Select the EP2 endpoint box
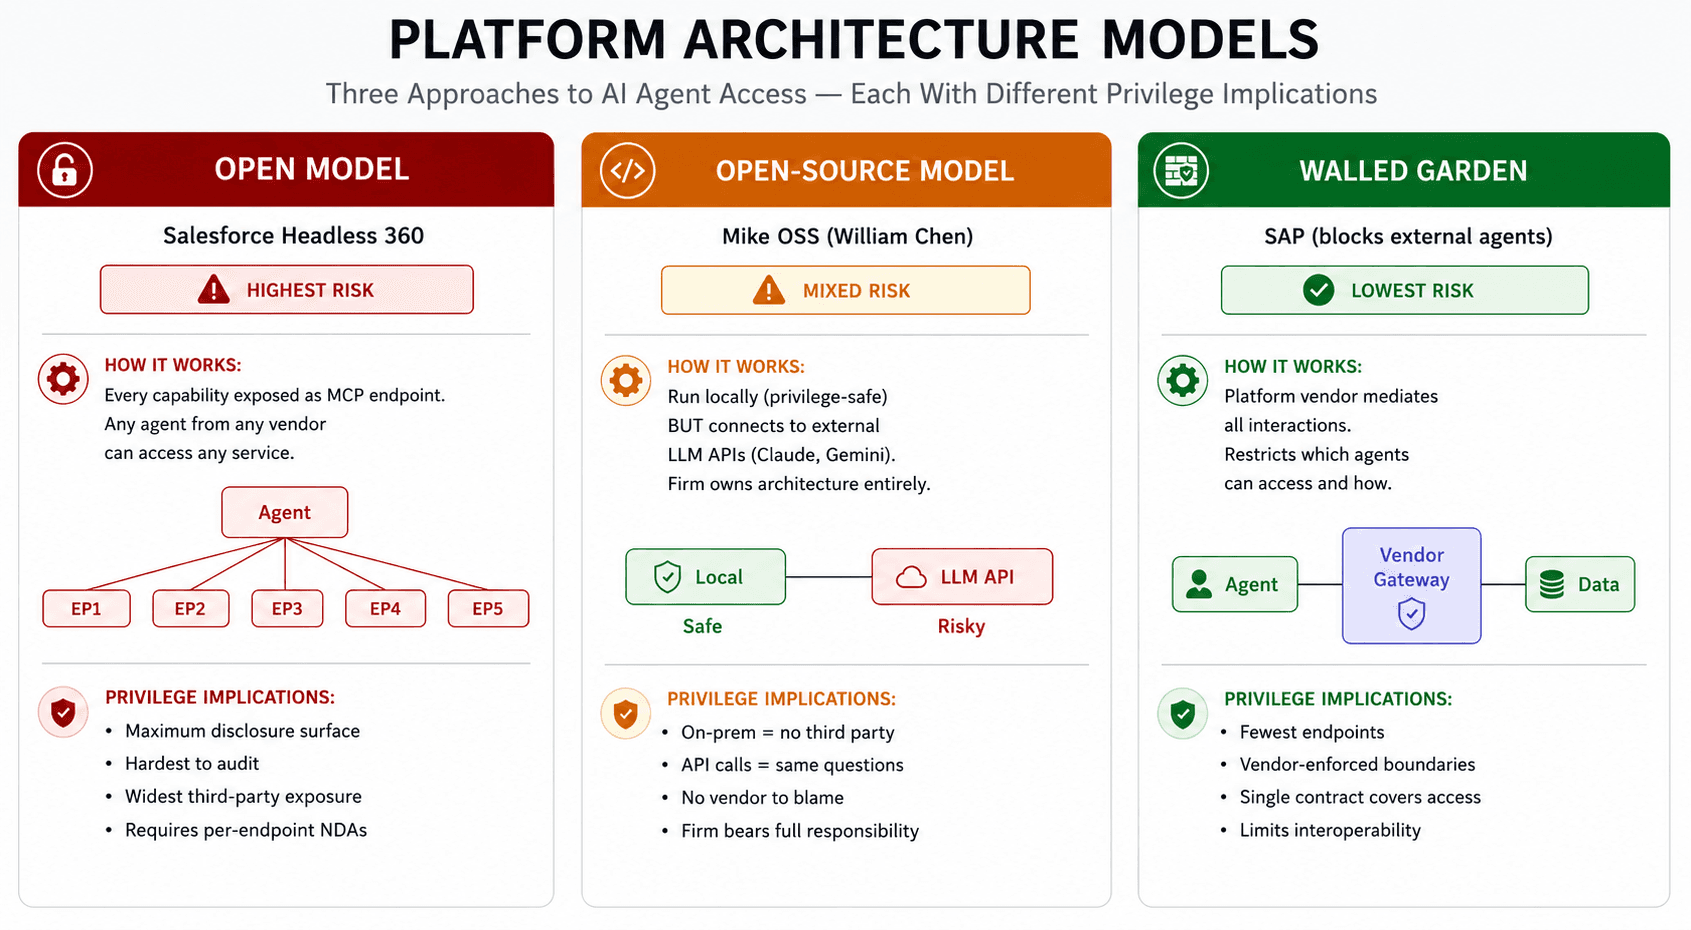 (x=190, y=608)
